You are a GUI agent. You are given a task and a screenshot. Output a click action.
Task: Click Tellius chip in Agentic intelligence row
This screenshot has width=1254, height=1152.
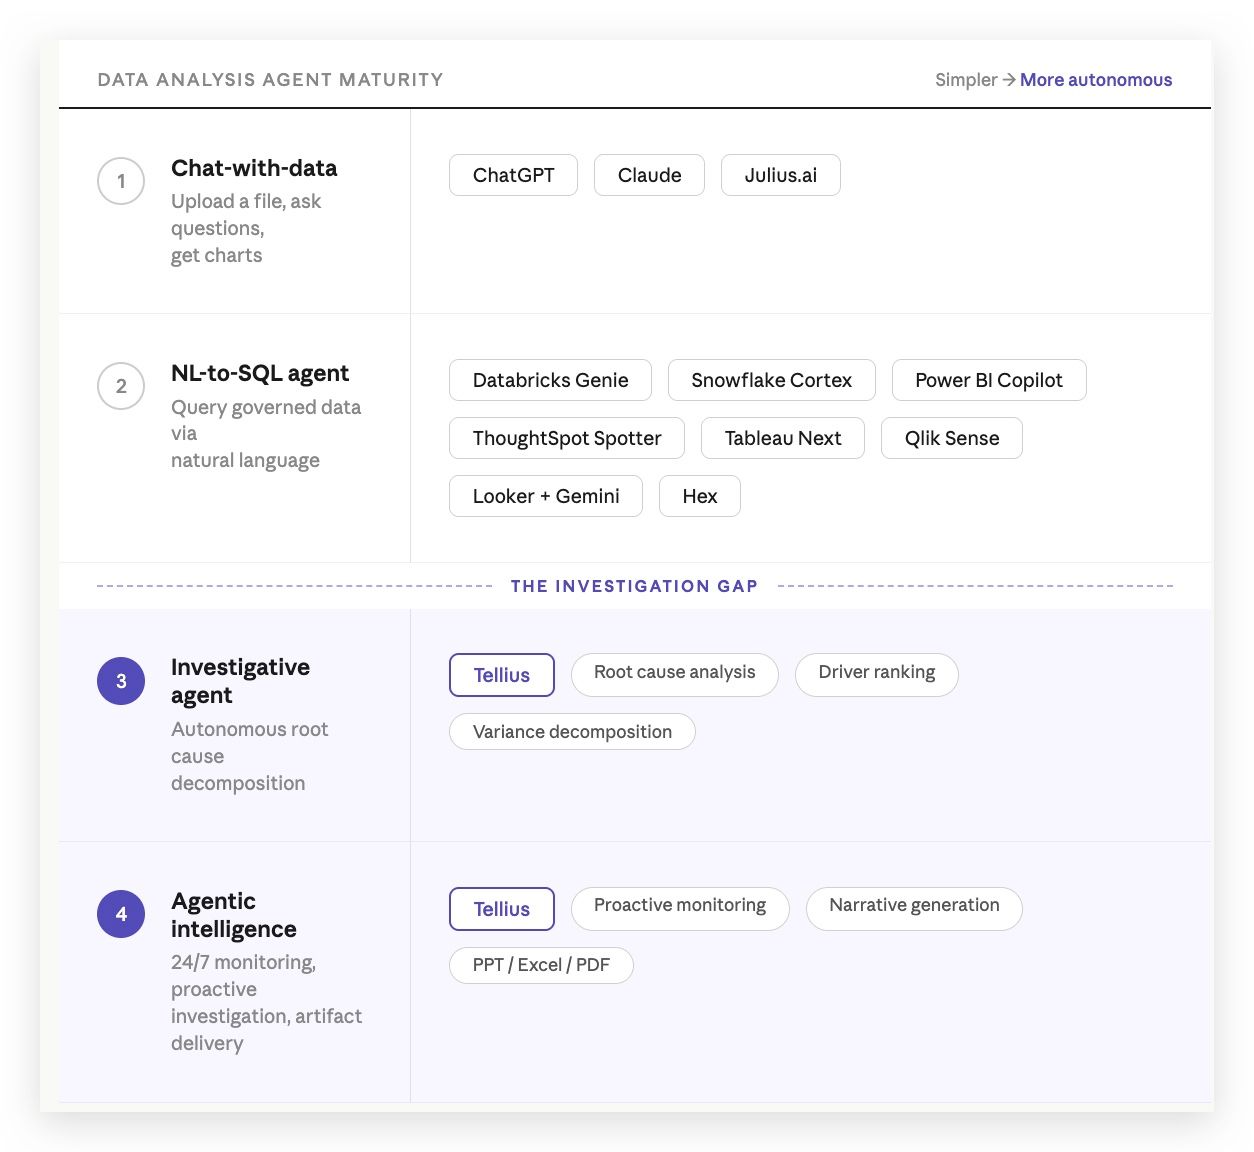[502, 909]
